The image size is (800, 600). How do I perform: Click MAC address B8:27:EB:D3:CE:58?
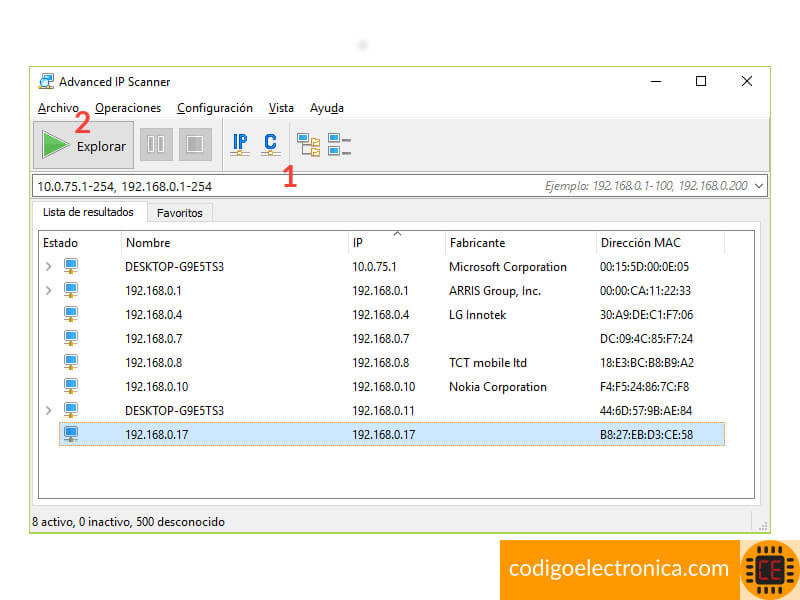click(x=646, y=435)
